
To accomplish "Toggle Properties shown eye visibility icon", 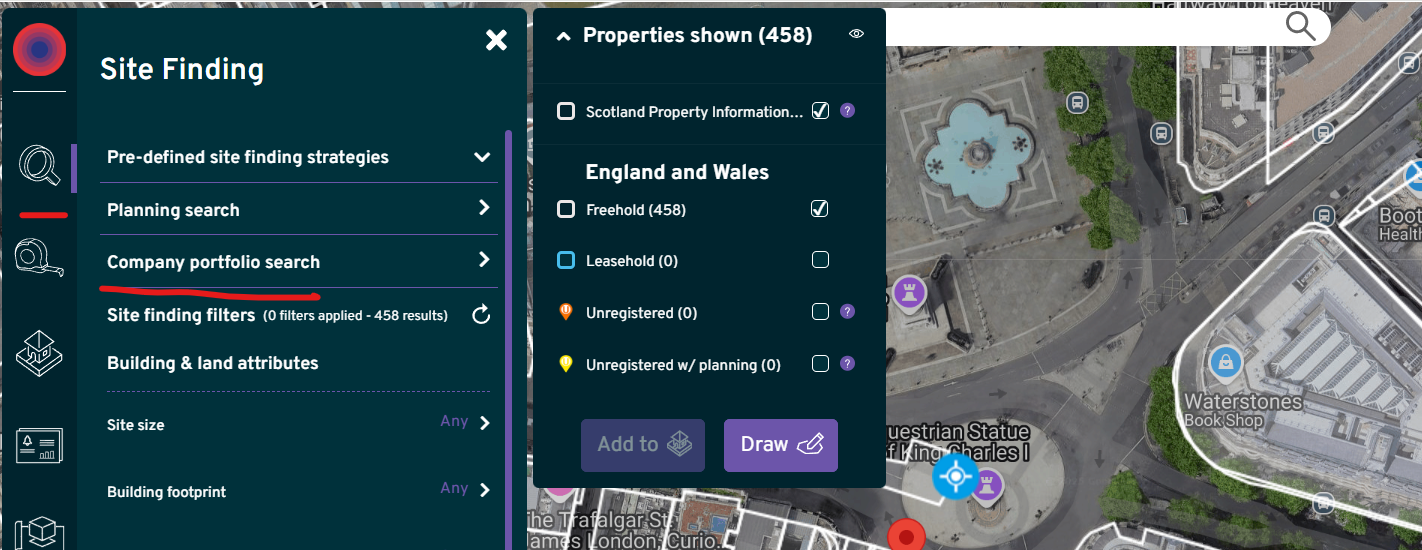I will 856,34.
